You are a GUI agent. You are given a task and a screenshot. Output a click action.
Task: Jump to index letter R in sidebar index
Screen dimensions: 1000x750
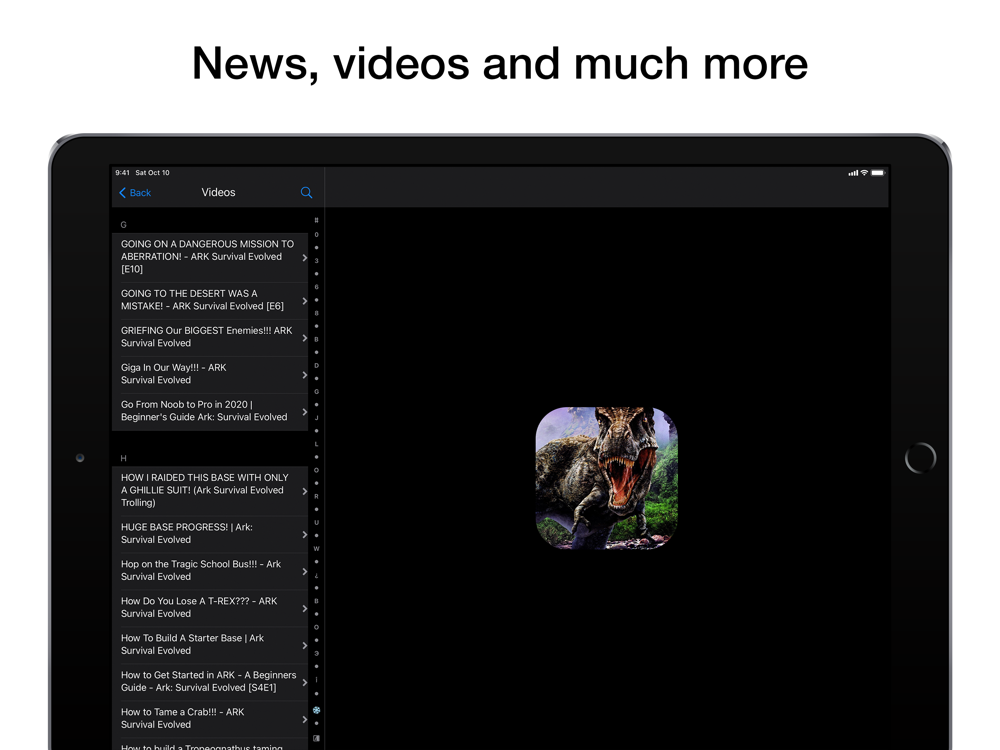pos(316,496)
